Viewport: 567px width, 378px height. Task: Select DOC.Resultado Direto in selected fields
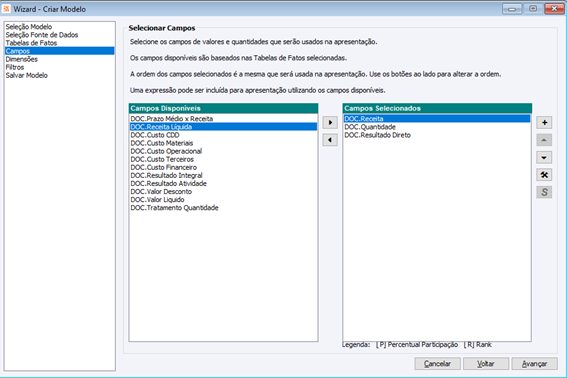click(437, 135)
